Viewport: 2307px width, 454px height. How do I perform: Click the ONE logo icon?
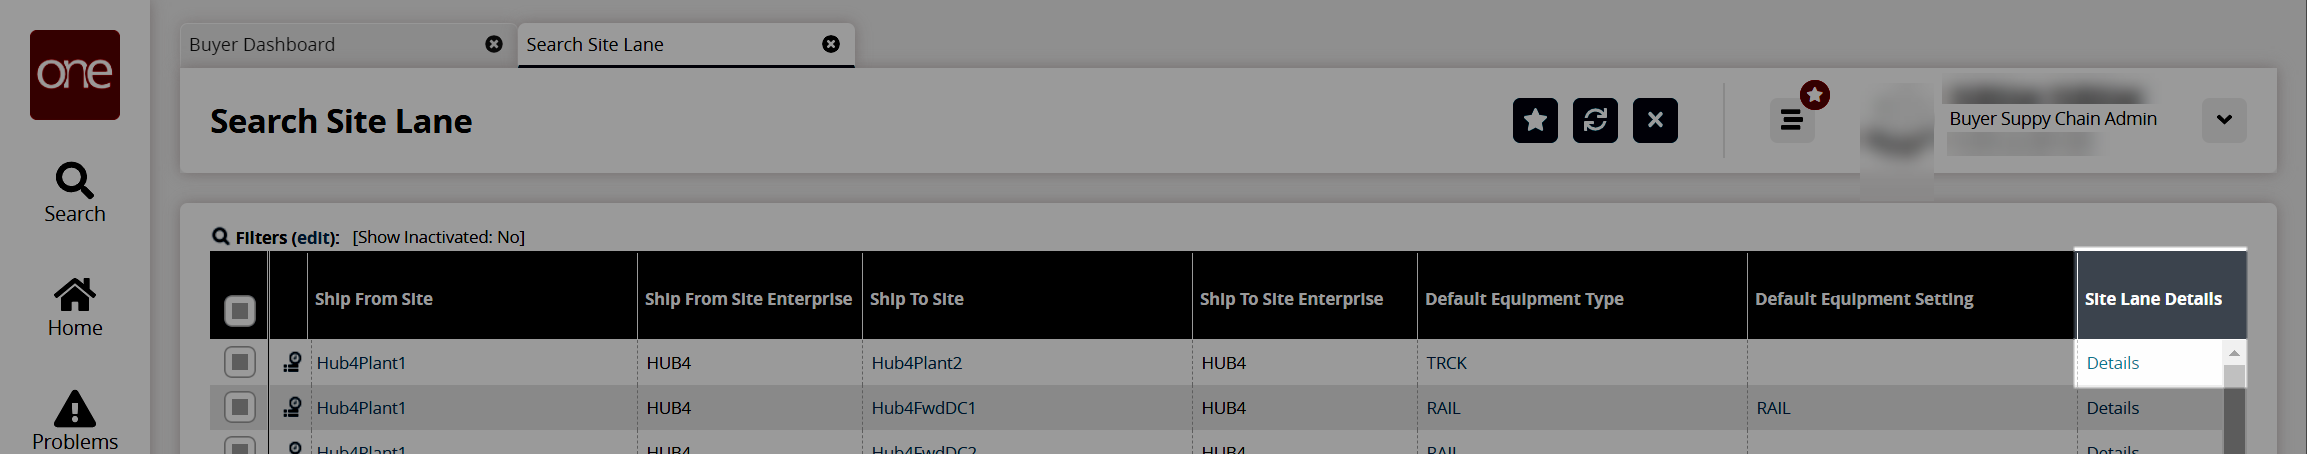click(x=75, y=75)
